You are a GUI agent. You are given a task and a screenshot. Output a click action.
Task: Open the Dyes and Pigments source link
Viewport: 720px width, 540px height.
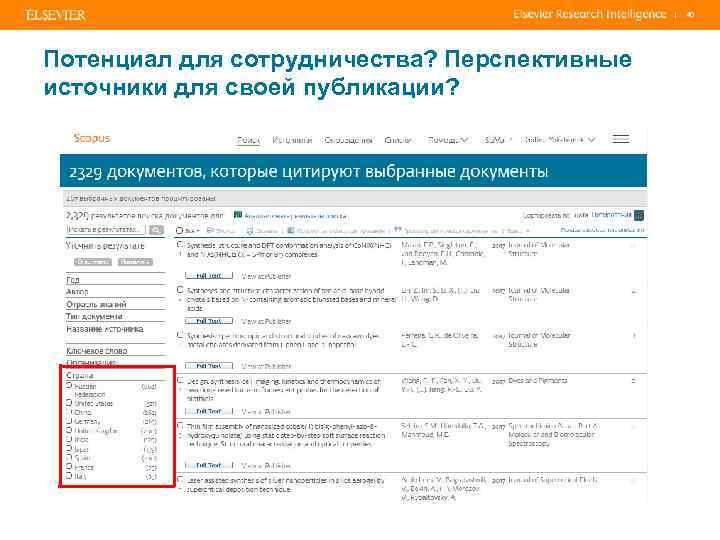coord(538,380)
